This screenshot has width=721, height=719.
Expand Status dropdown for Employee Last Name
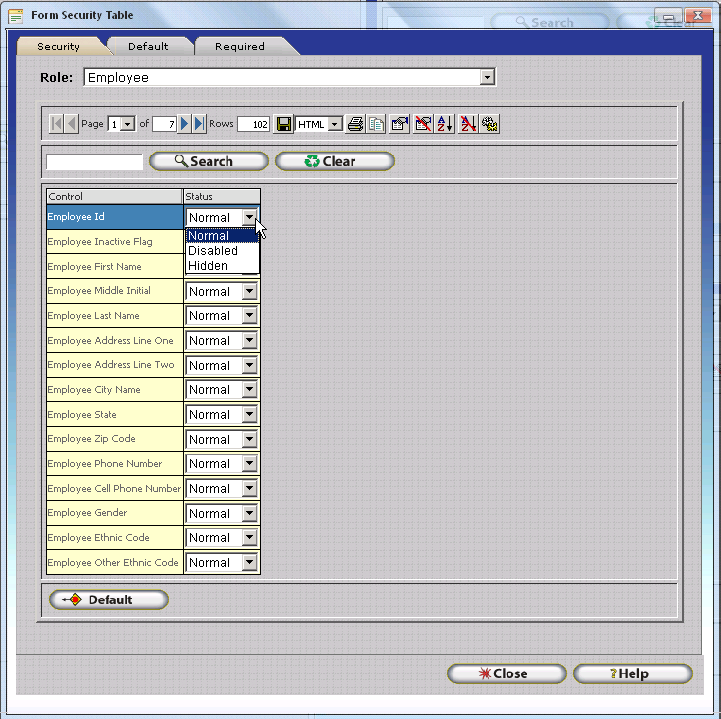tap(249, 316)
